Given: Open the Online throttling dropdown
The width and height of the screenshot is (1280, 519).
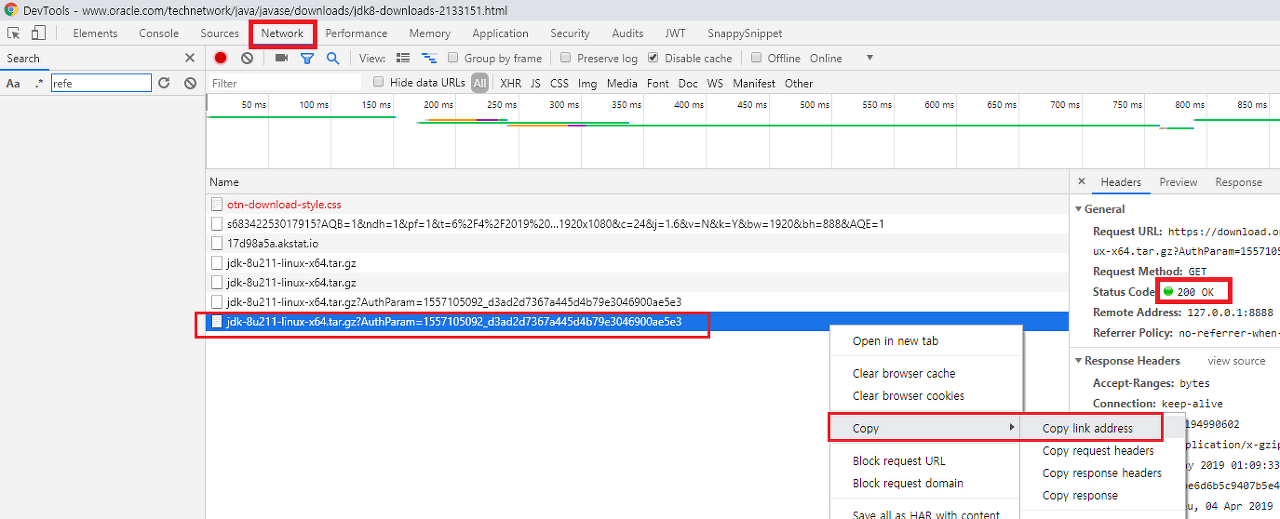Looking at the screenshot, I should point(841,58).
